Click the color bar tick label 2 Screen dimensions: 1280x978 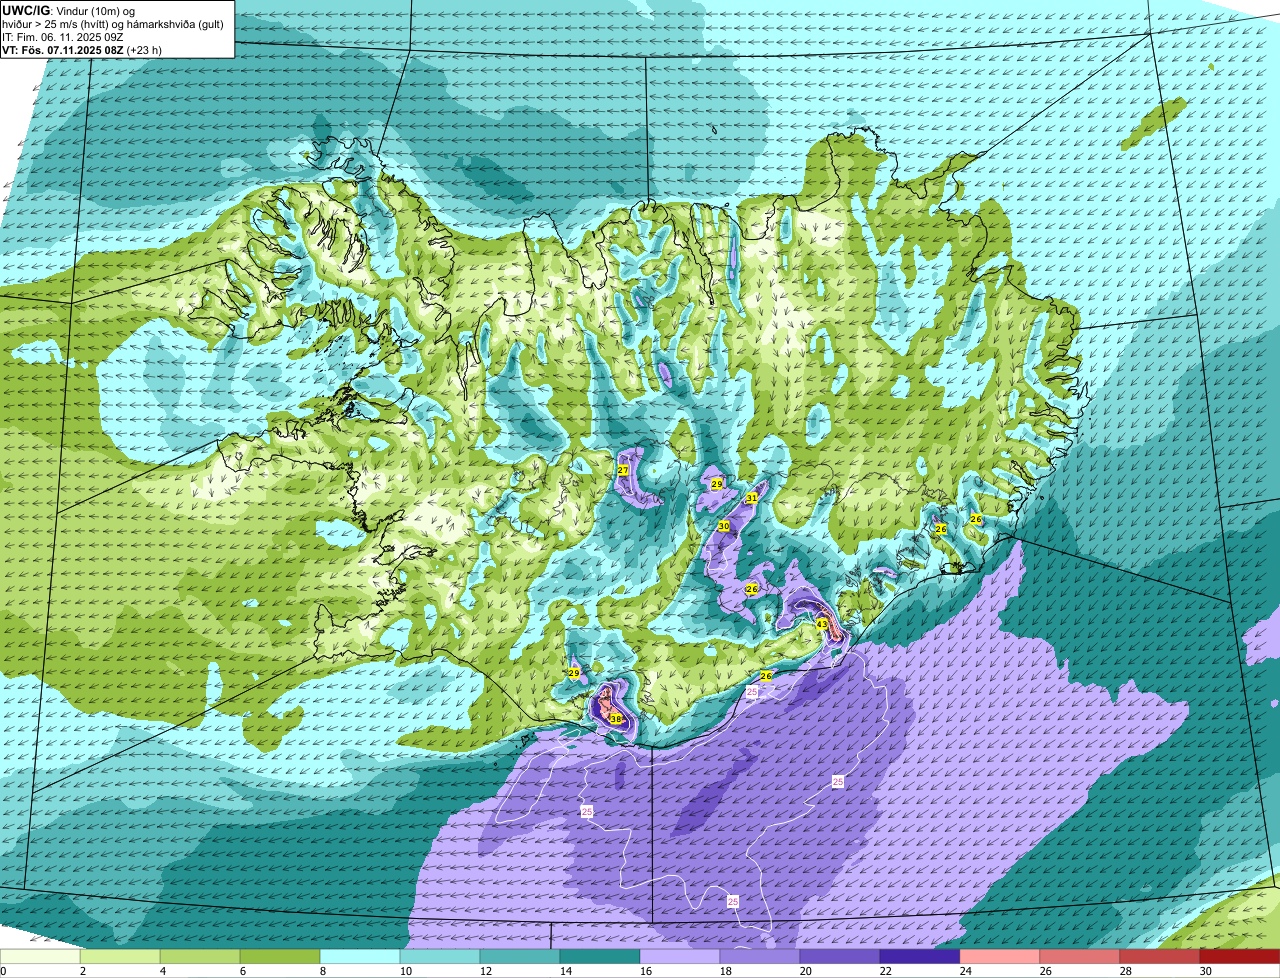tap(82, 971)
